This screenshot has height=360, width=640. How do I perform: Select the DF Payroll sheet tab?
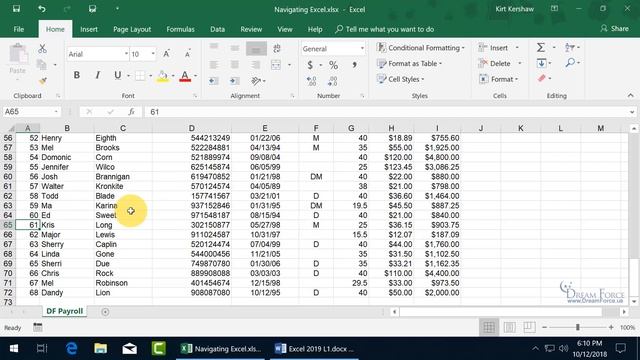(64, 311)
